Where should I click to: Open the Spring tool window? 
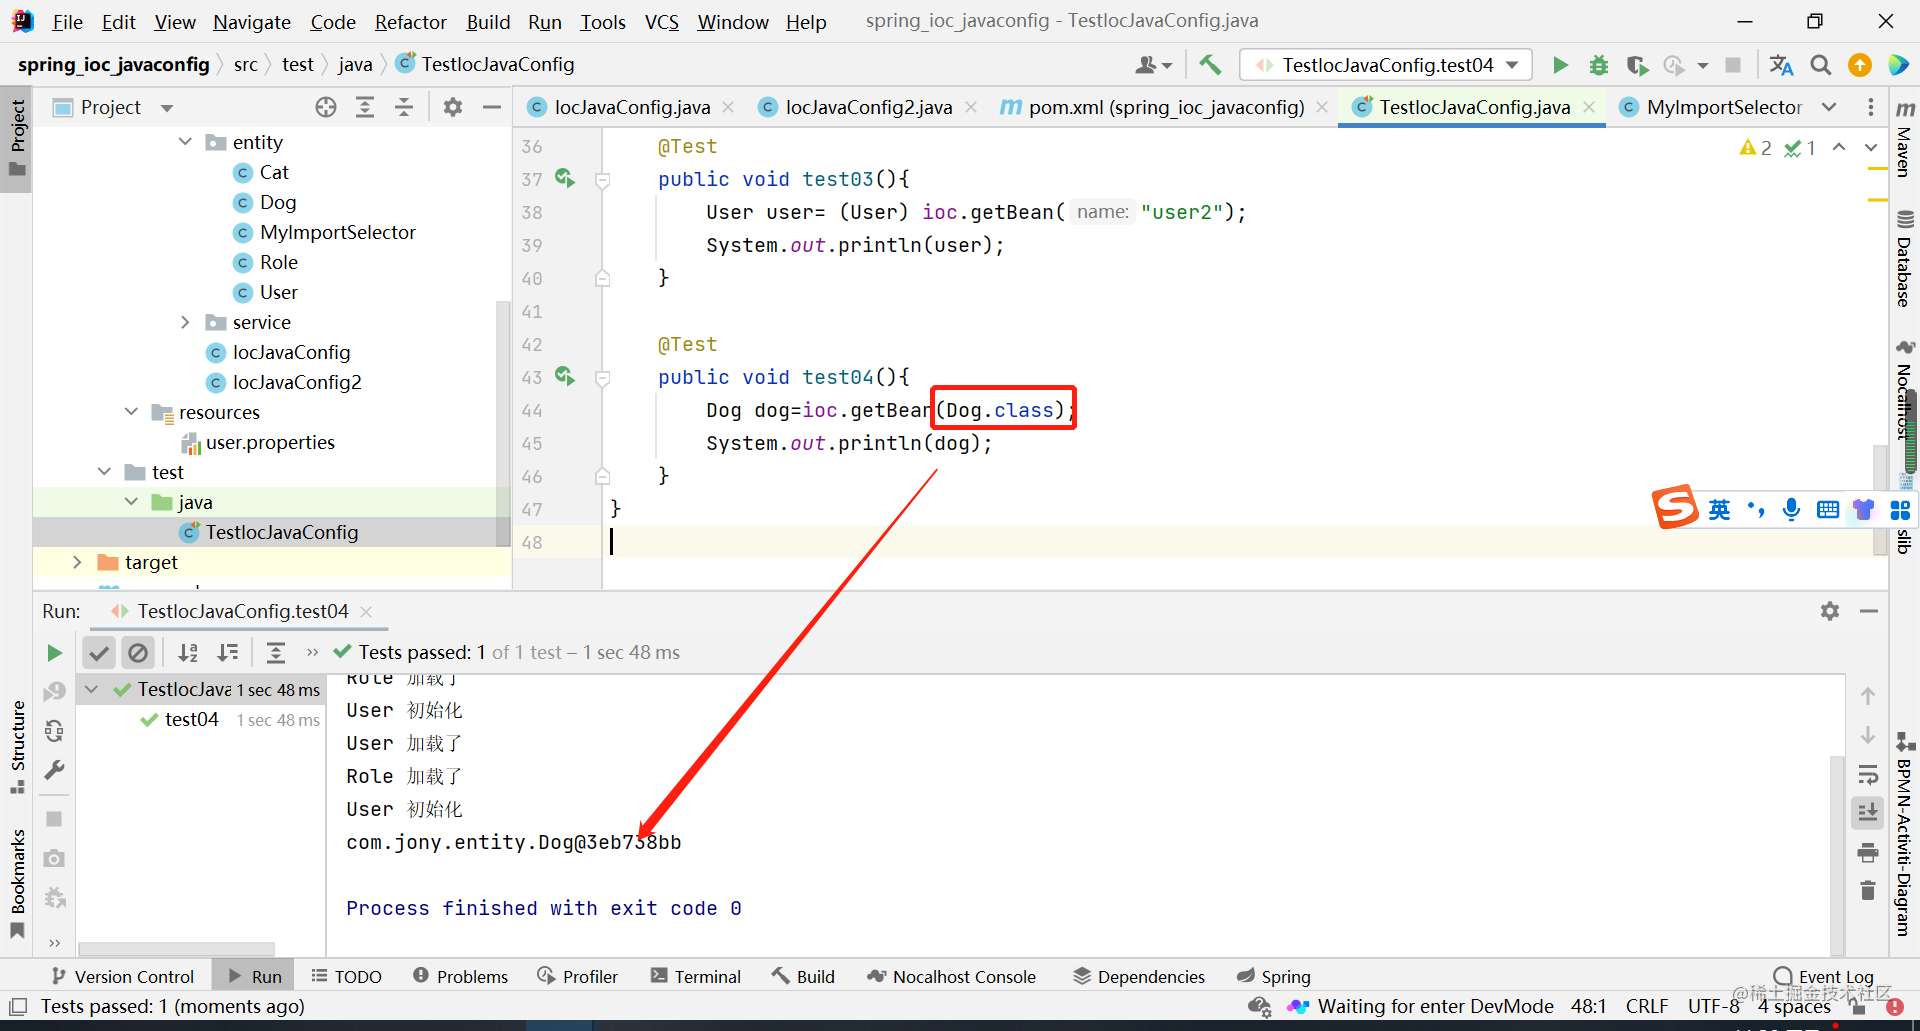coord(1274,976)
